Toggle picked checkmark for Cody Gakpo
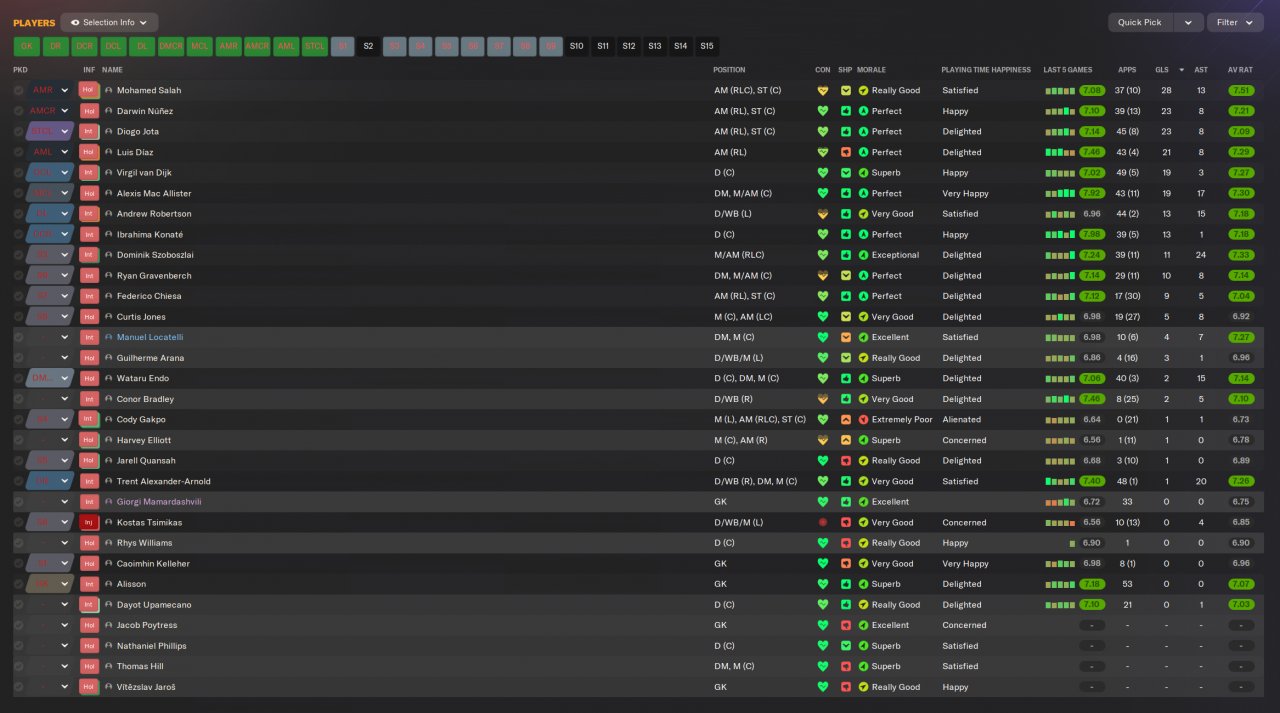The height and width of the screenshot is (713, 1280). [19, 419]
